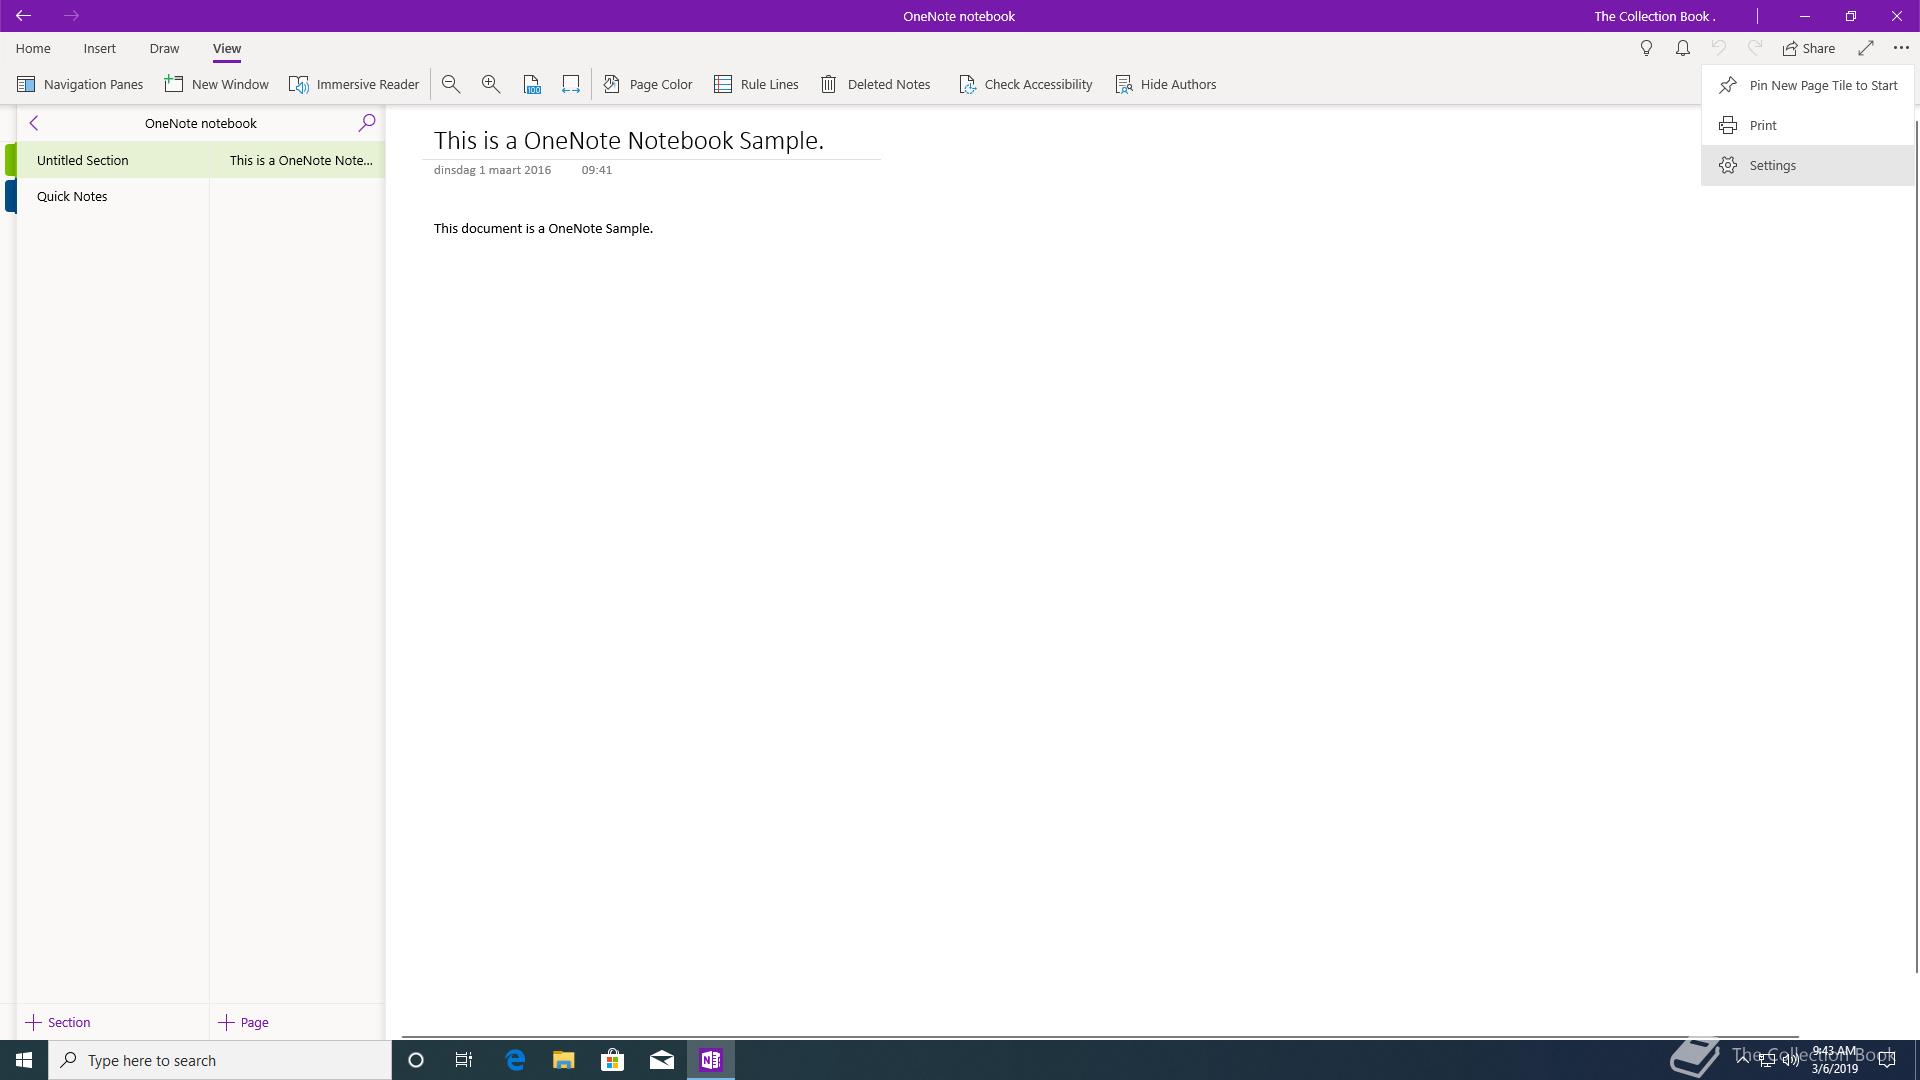
Task: Launch Microsoft Edge from taskbar
Action: point(515,1060)
